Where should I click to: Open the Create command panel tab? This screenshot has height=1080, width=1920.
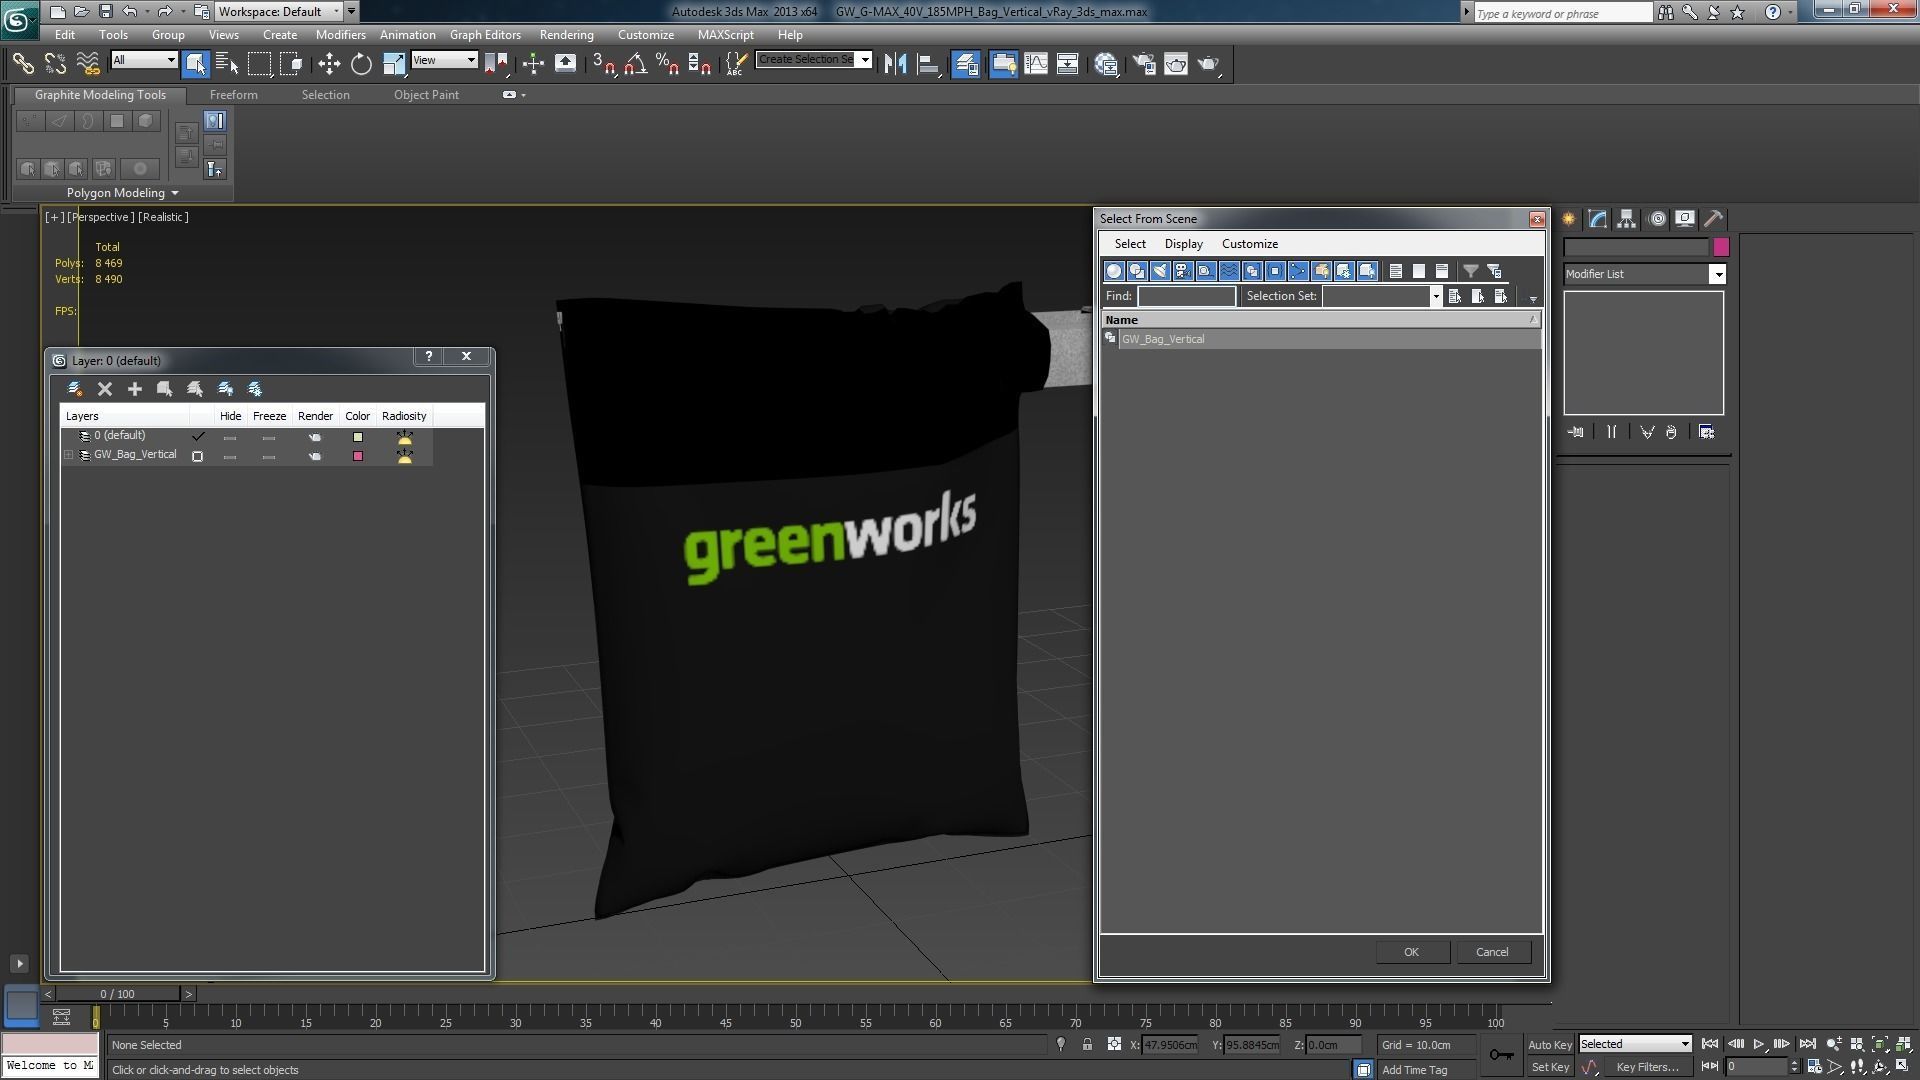[x=1568, y=219]
